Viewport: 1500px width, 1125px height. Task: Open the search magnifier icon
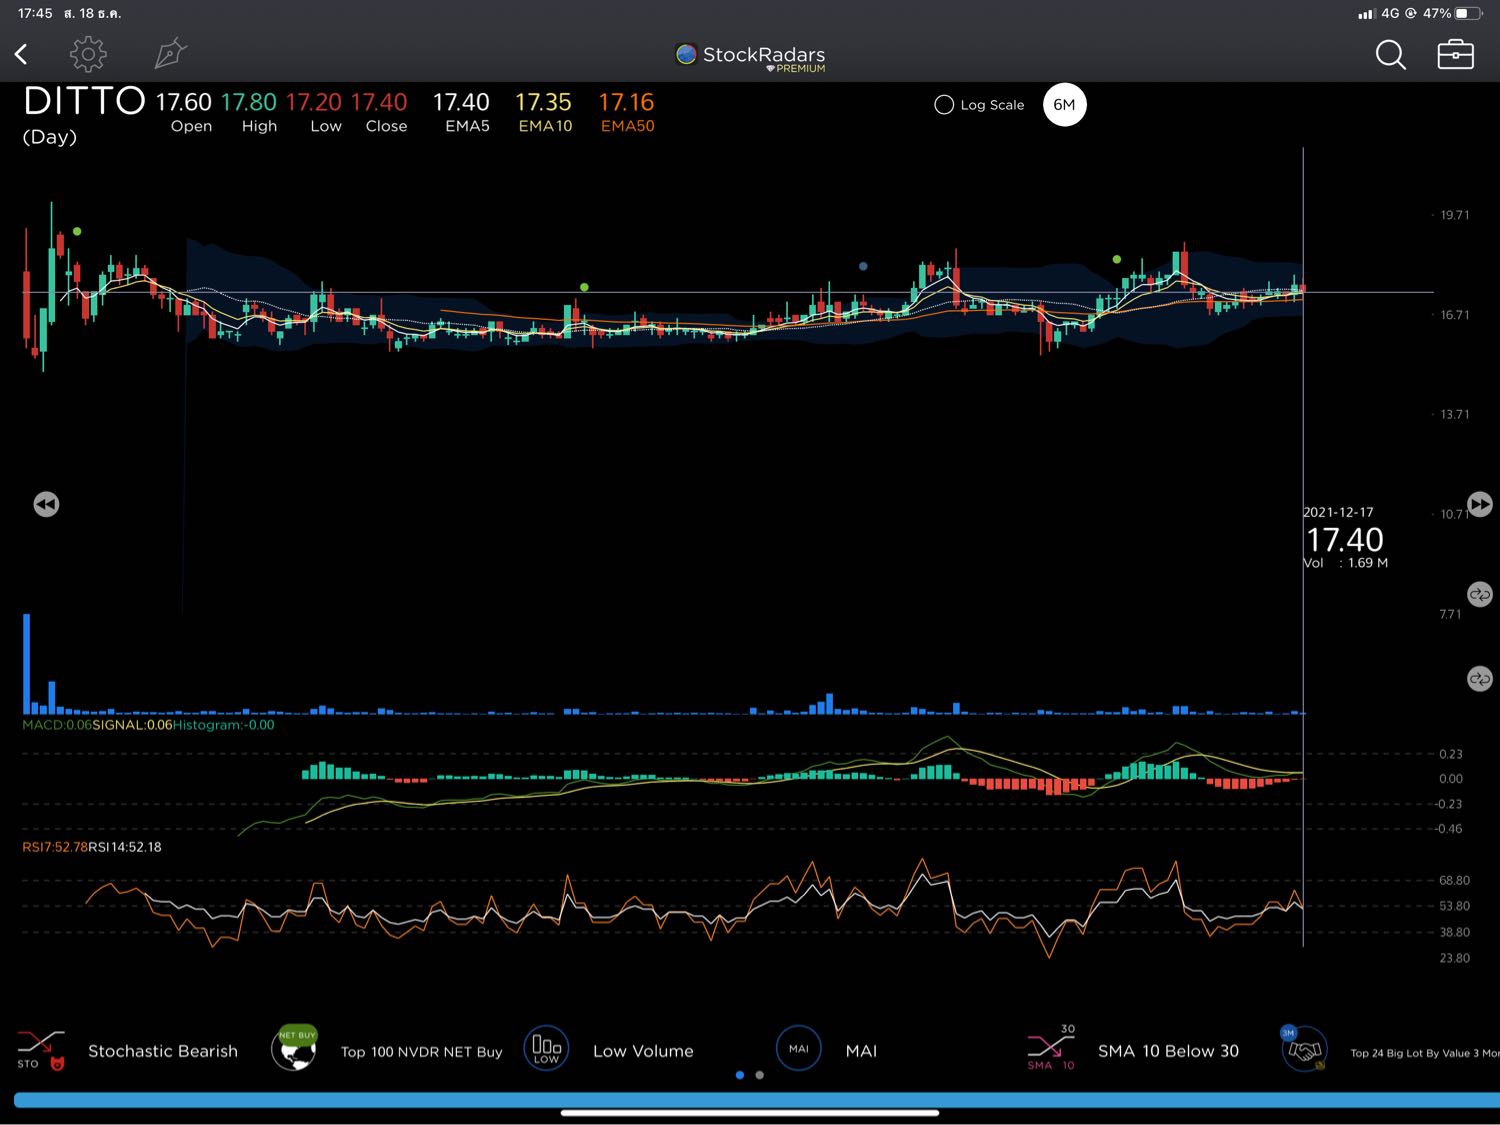click(1390, 55)
